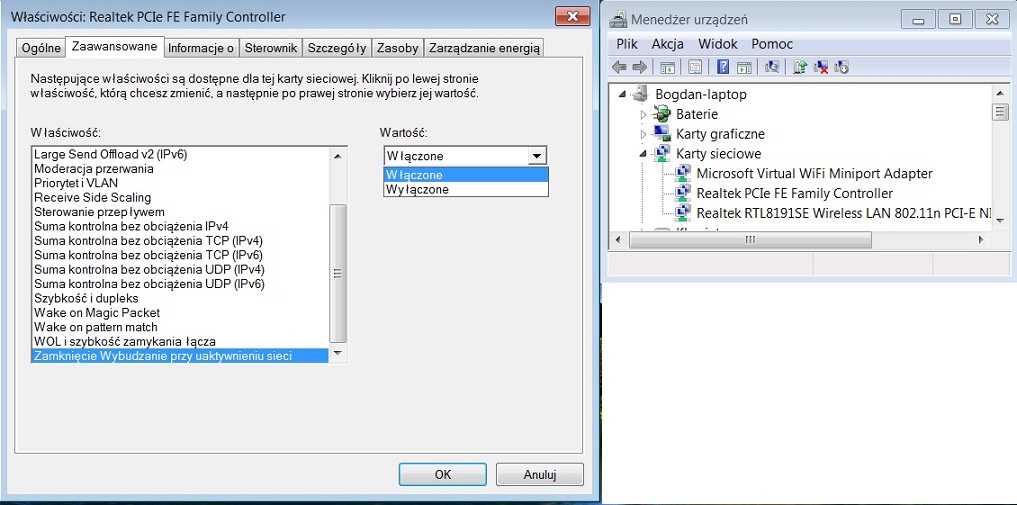Collapse the Bogdan-laptop root node
This screenshot has height=505, width=1017.
(x=623, y=95)
